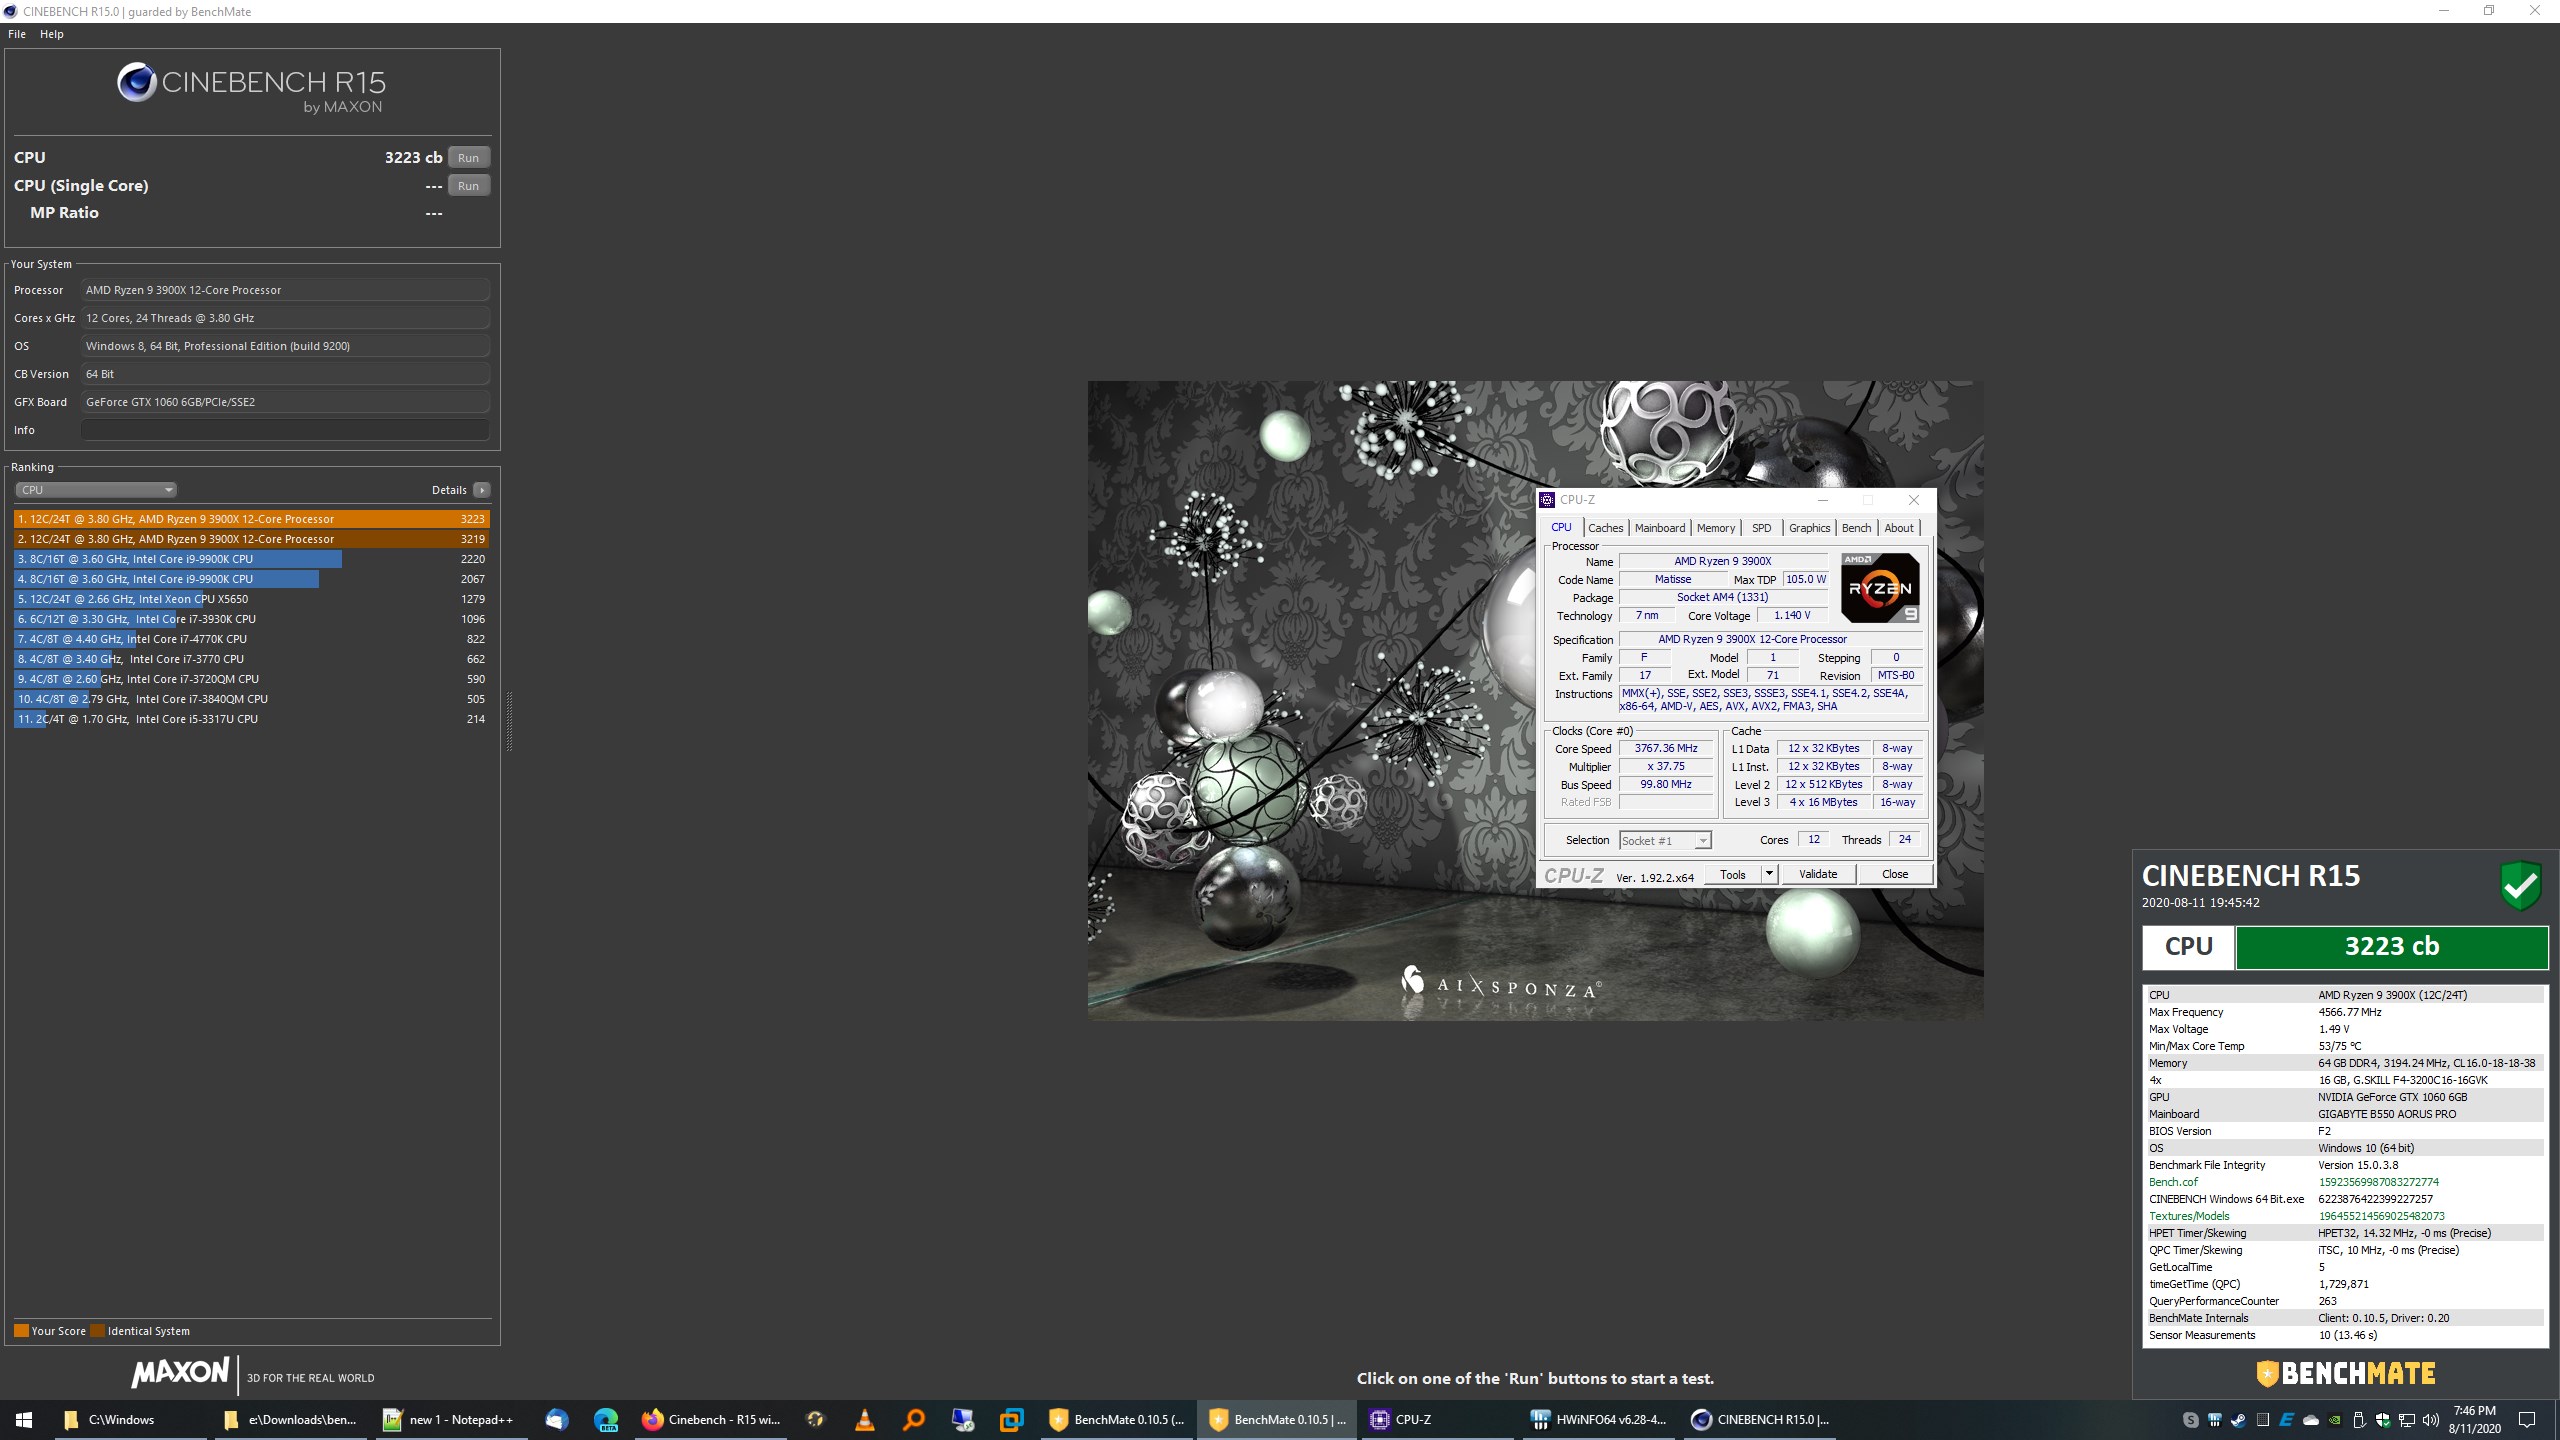This screenshot has width=2560, height=1440.
Task: Click the BenchMate logo at panel bottom
Action: [x=2345, y=1374]
